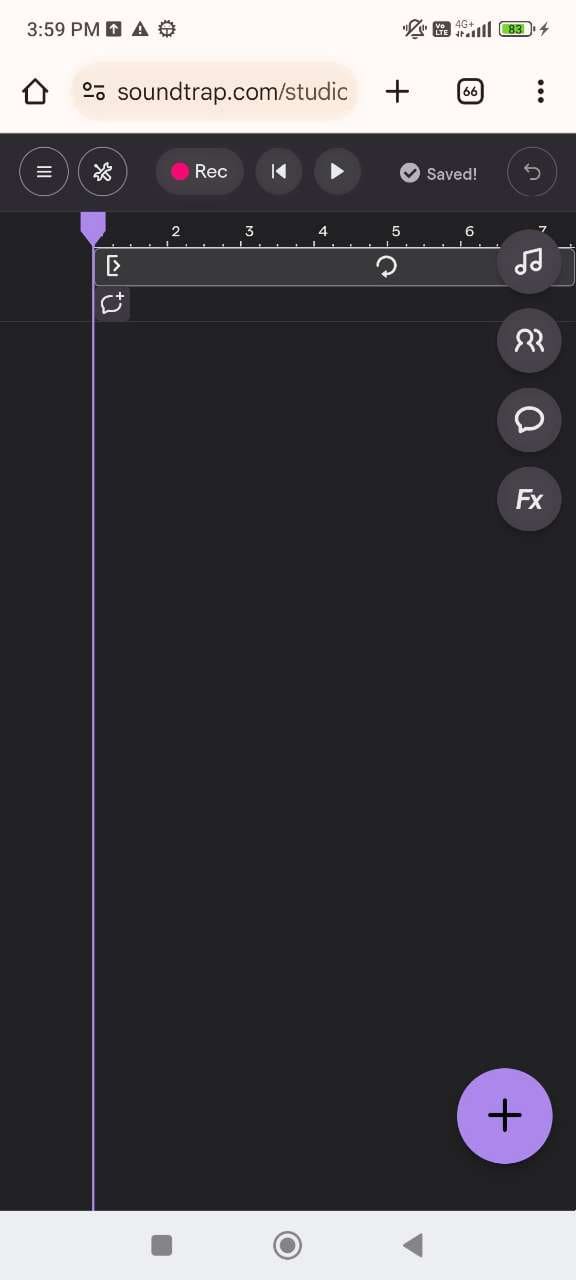The width and height of the screenshot is (576, 1280).
Task: Open the hamburger main menu
Action: click(x=44, y=171)
